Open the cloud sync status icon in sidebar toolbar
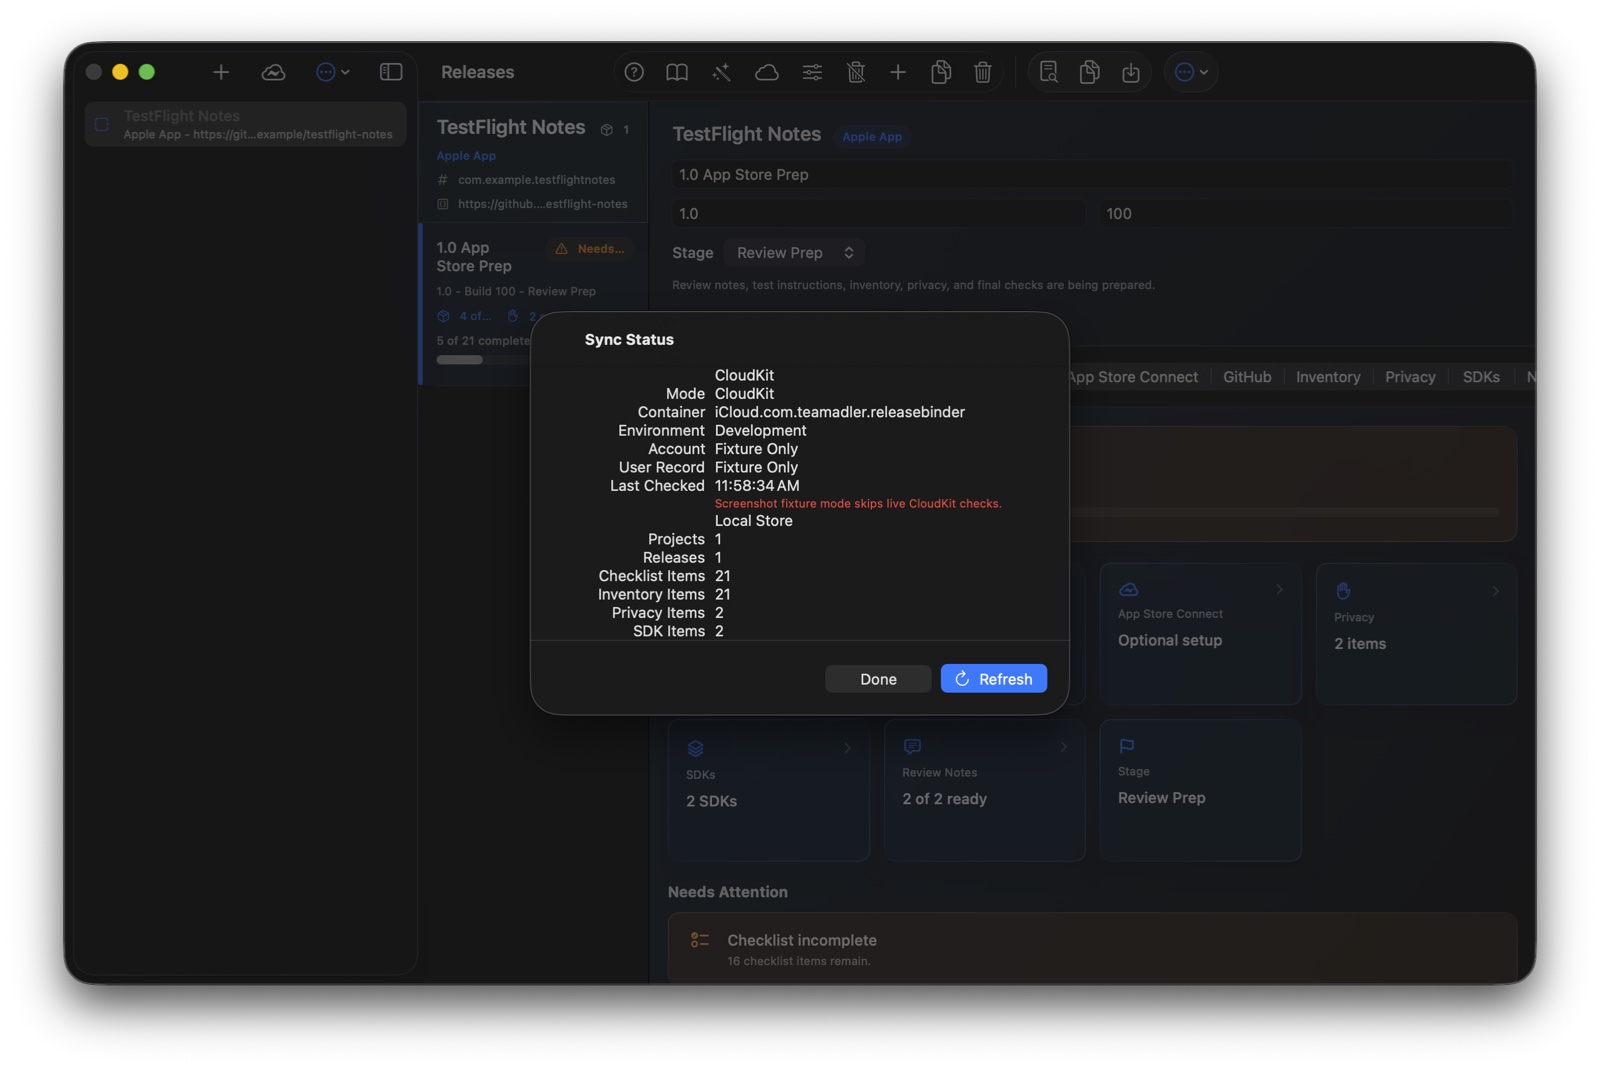Screen dimensions: 1600x1068 (x=273, y=72)
